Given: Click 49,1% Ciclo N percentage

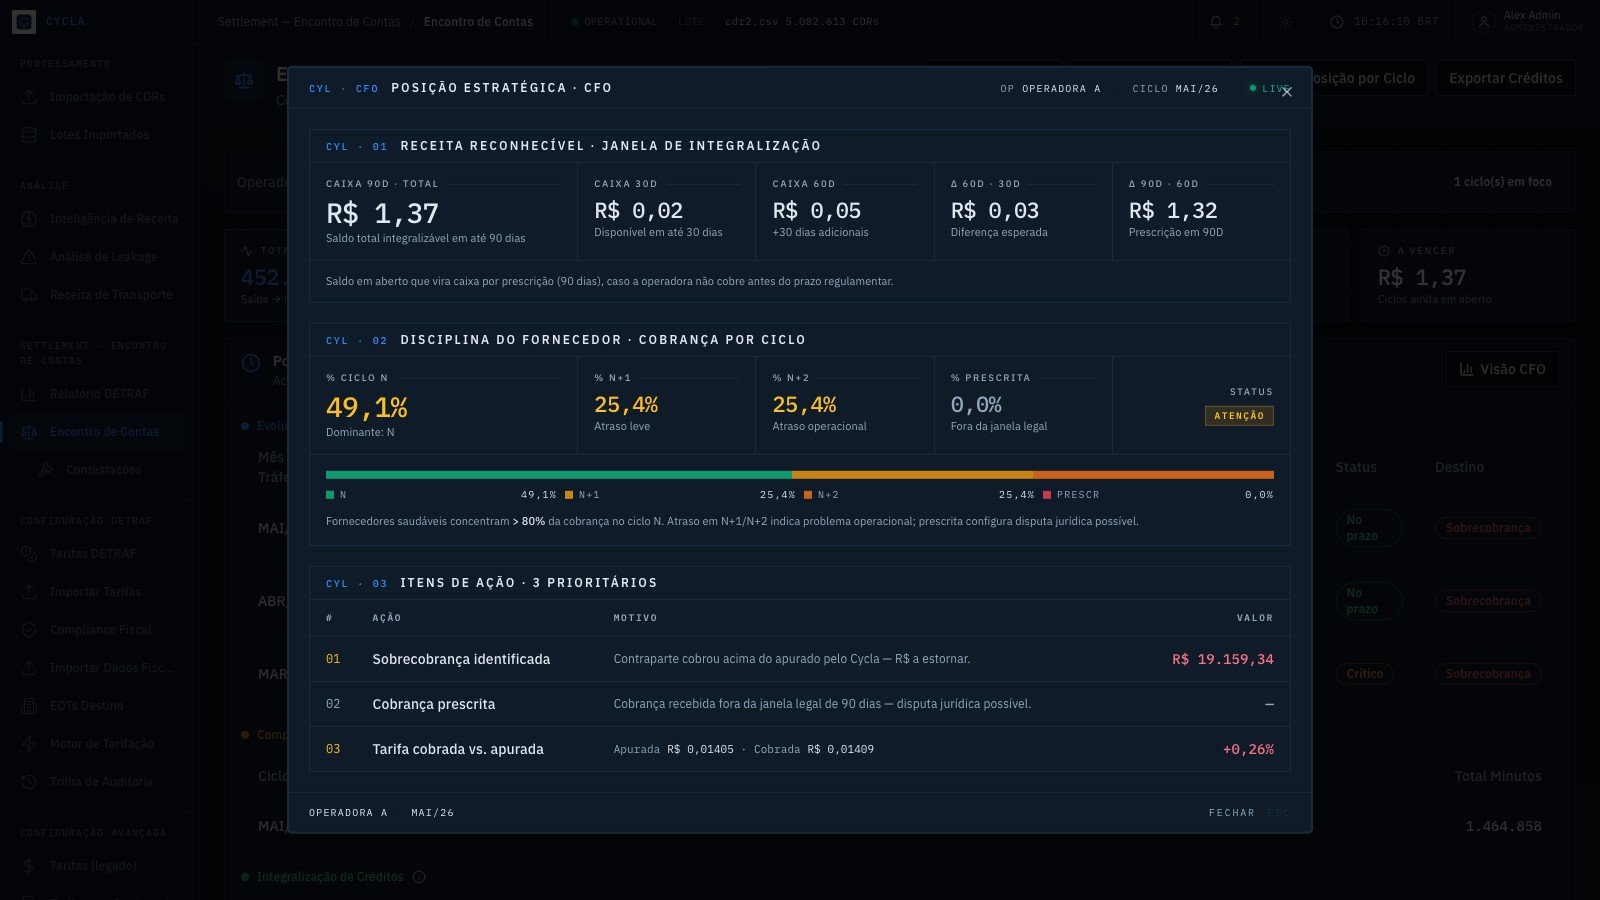Looking at the screenshot, I should coord(367,408).
